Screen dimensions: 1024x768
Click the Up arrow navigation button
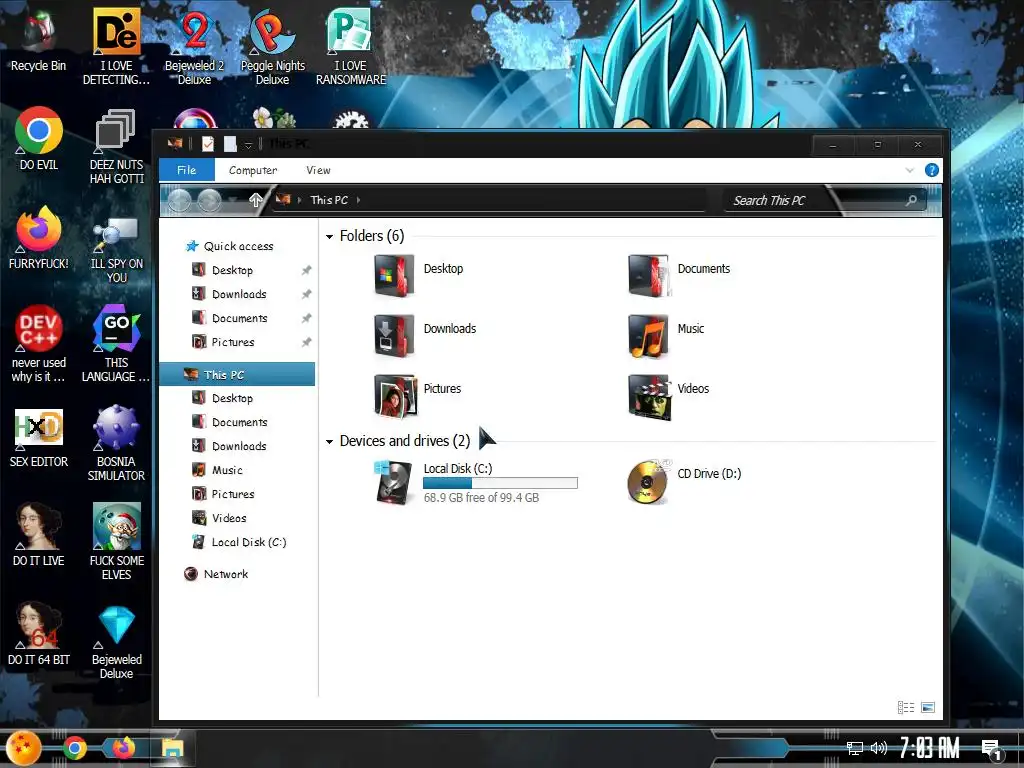(x=255, y=200)
